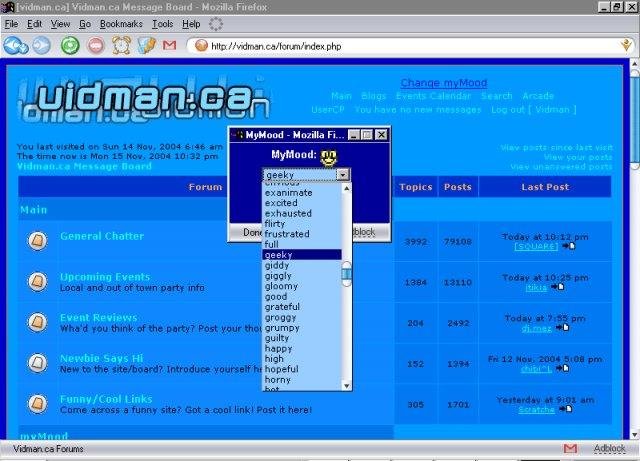Click the red Stop loading icon

point(96,45)
